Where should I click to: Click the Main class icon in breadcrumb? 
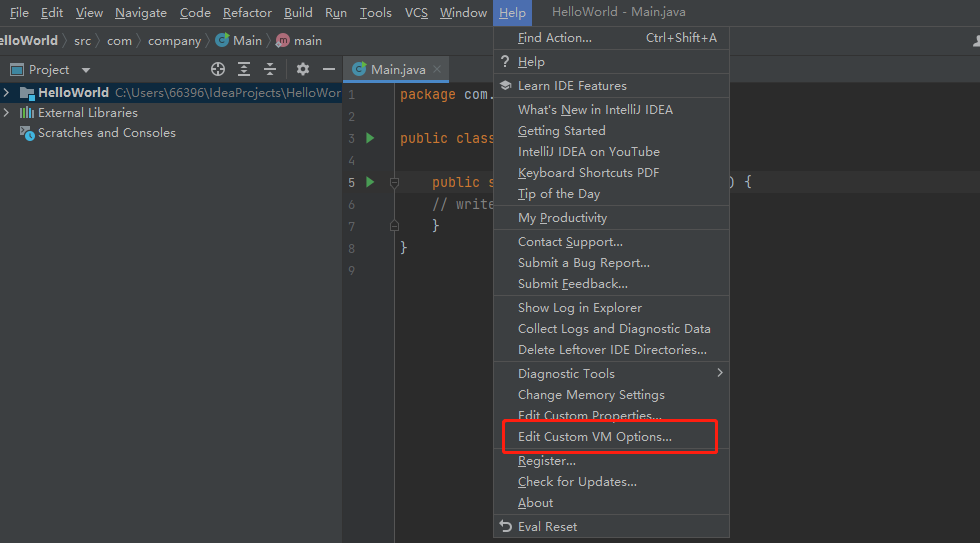tap(222, 40)
